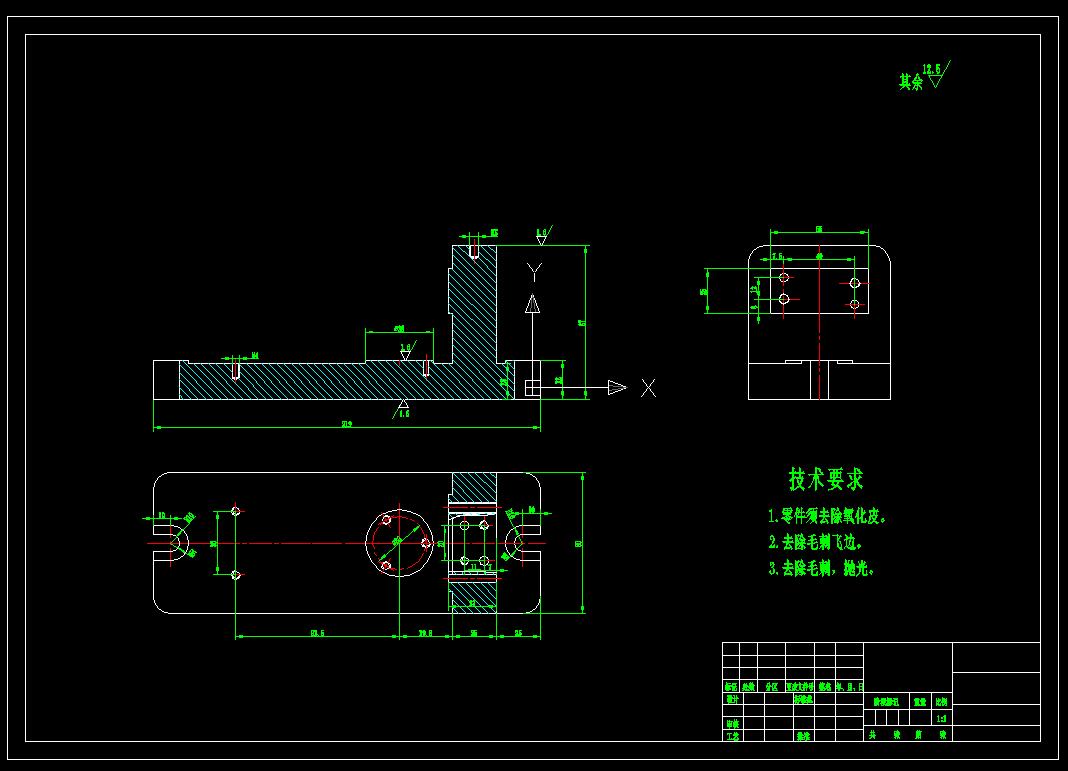
Task: Select the 83.5 dimension below the plan view
Action: pos(317,635)
